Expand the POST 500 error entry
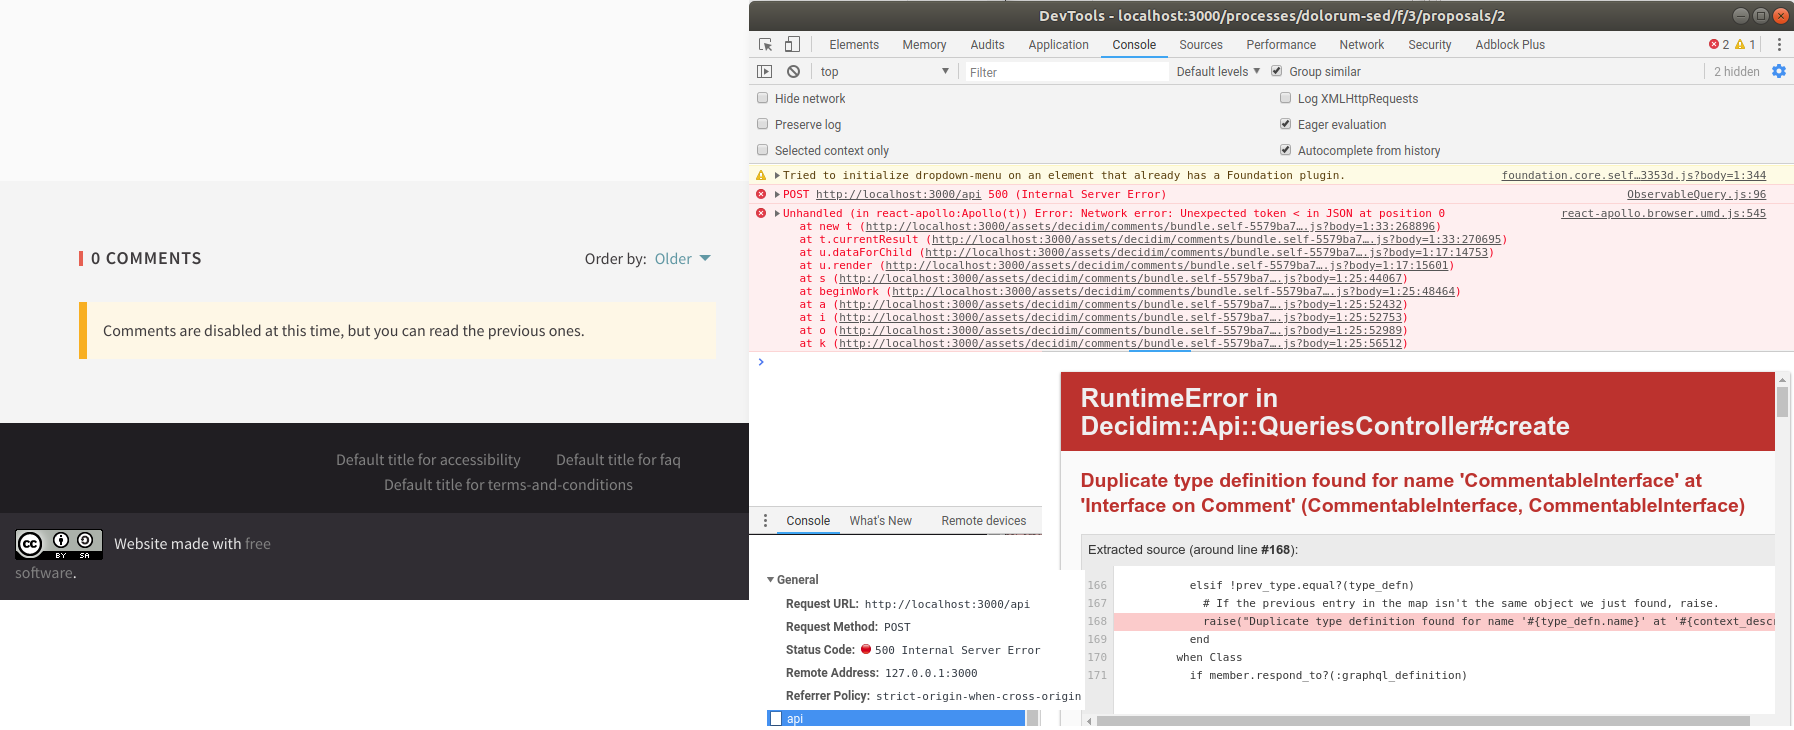Screen dimensions: 1794x730 [x=777, y=194]
